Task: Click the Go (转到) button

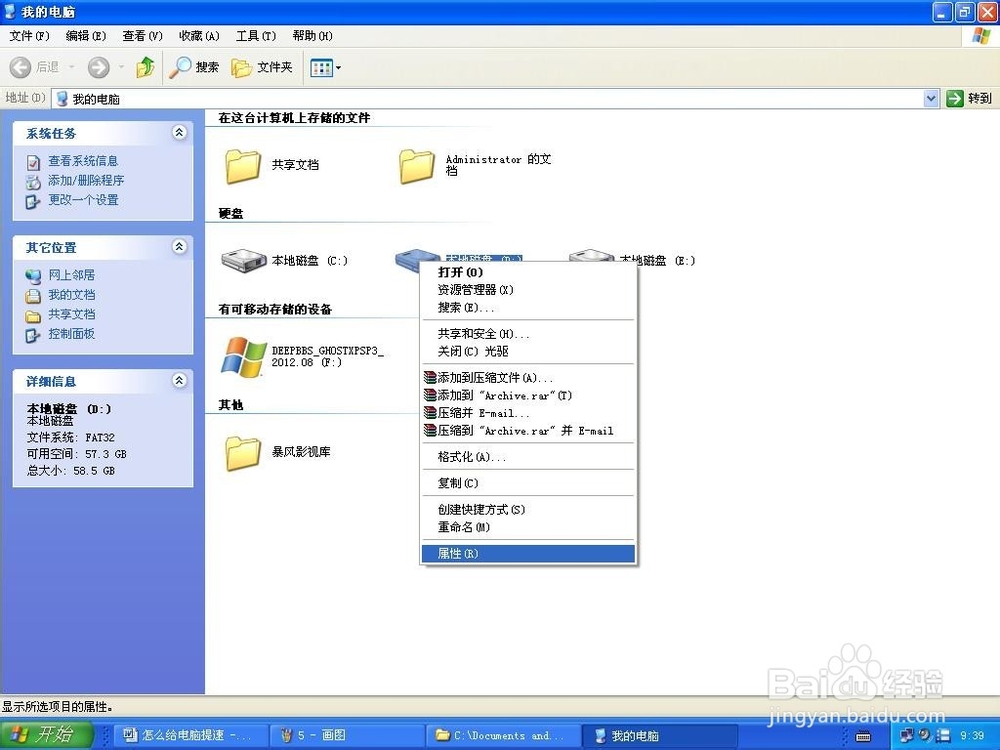Action: click(x=969, y=98)
